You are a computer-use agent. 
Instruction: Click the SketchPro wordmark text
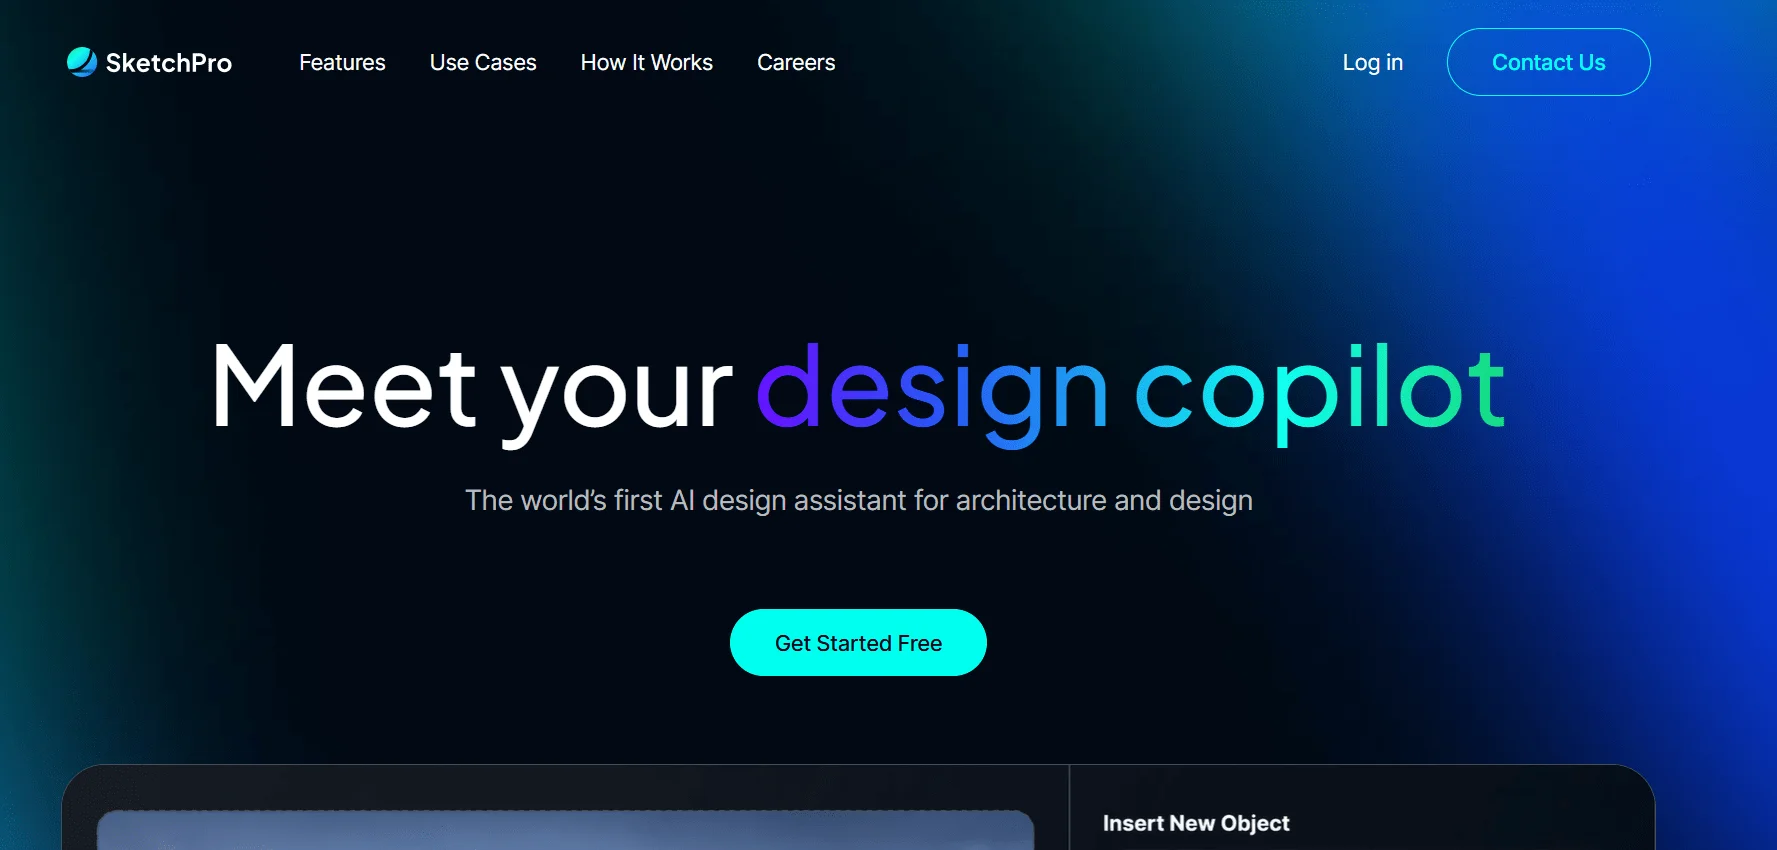pyautogui.click(x=169, y=63)
